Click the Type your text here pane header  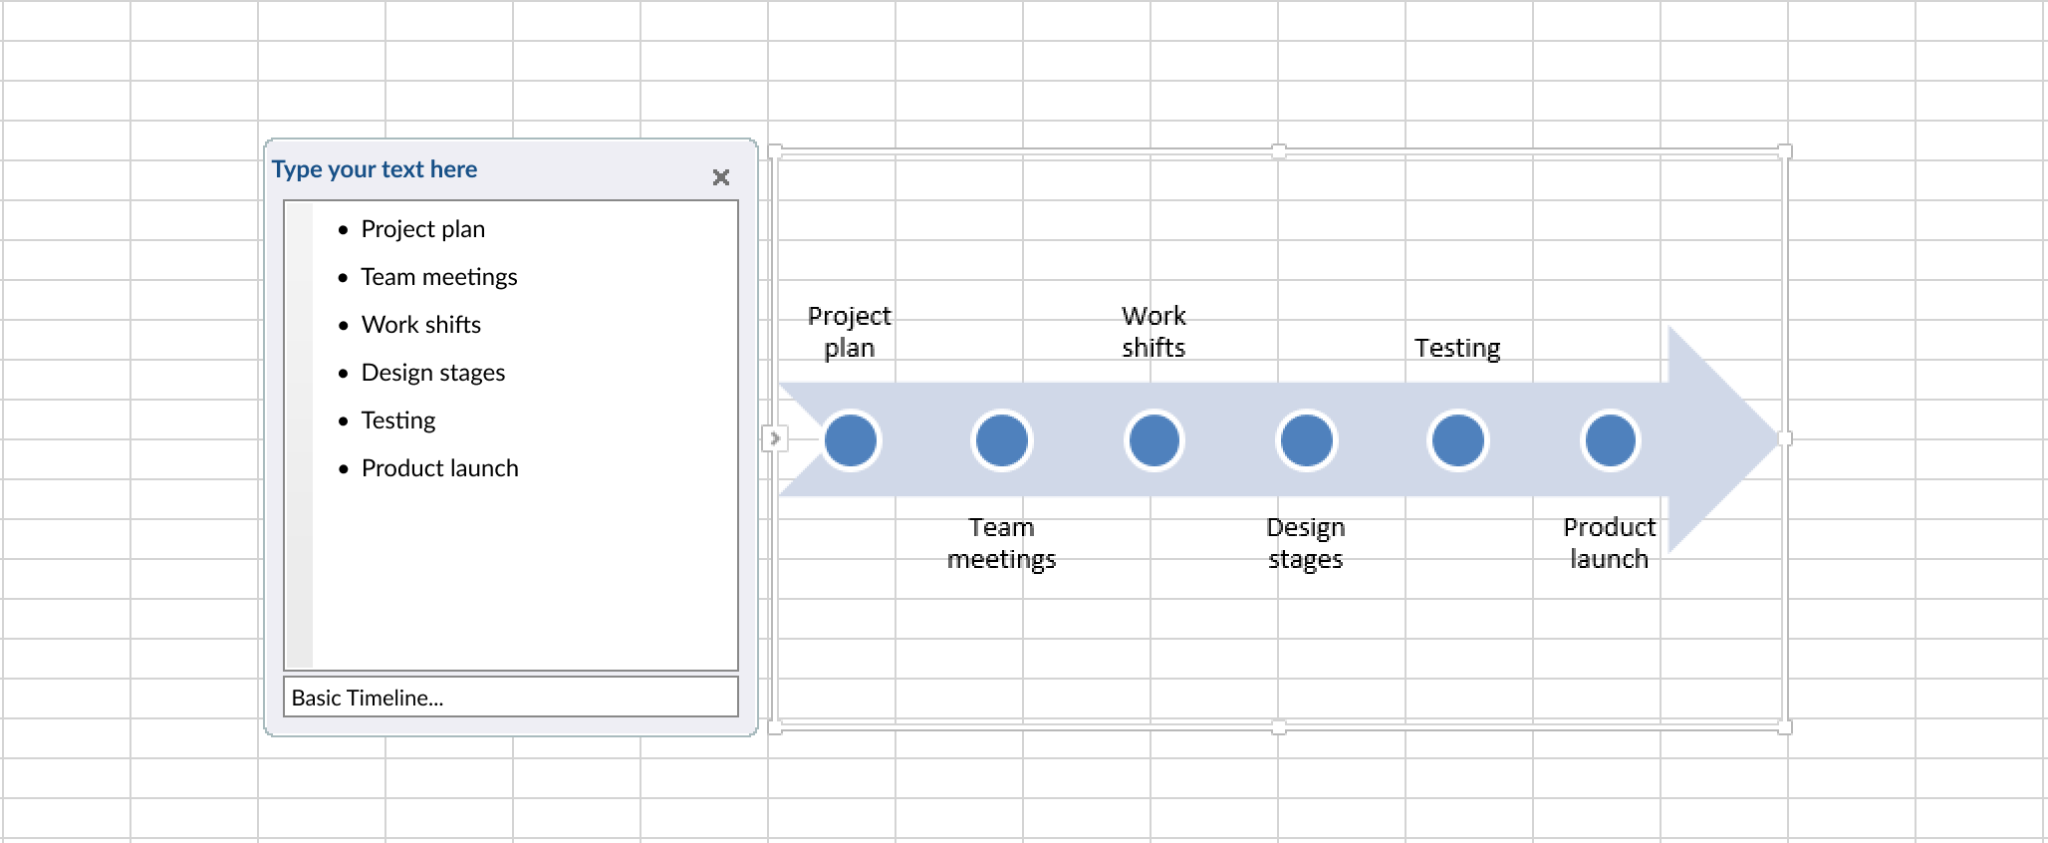(375, 169)
